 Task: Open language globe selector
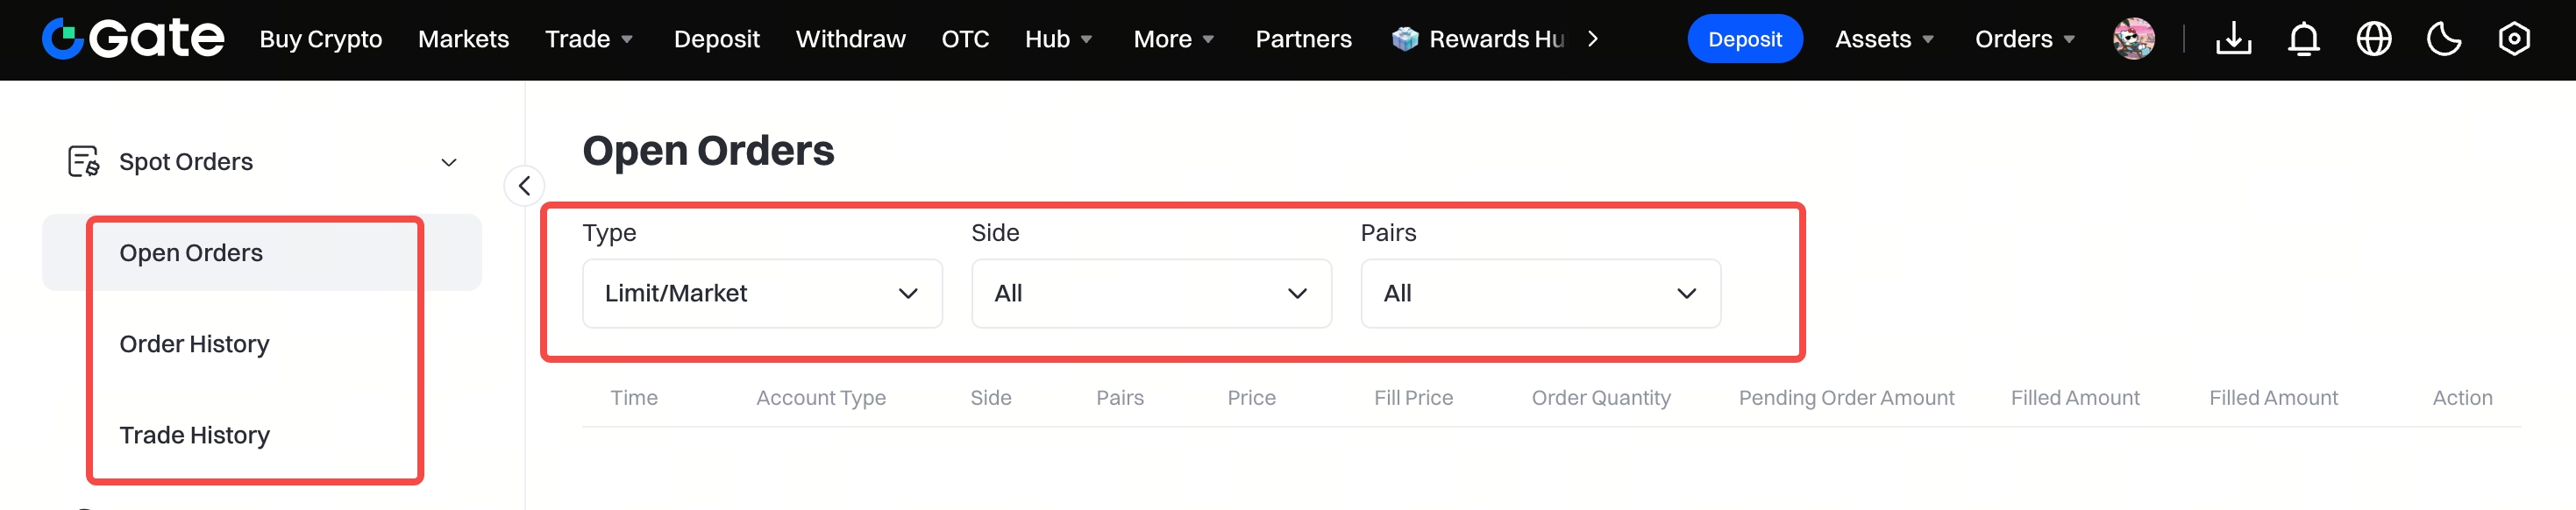(x=2374, y=39)
